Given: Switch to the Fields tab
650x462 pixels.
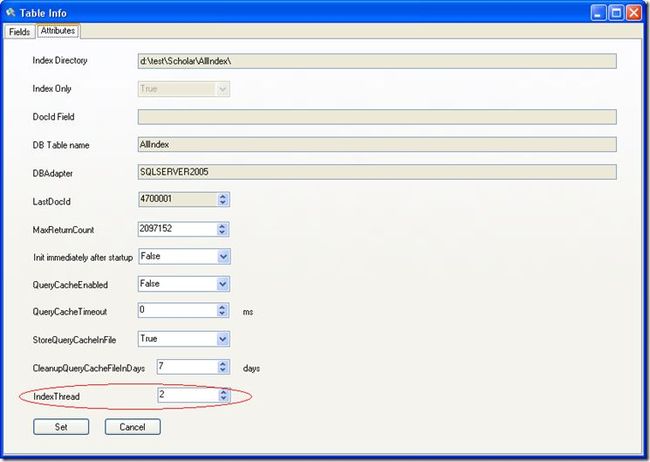Looking at the screenshot, I should pos(19,32).
